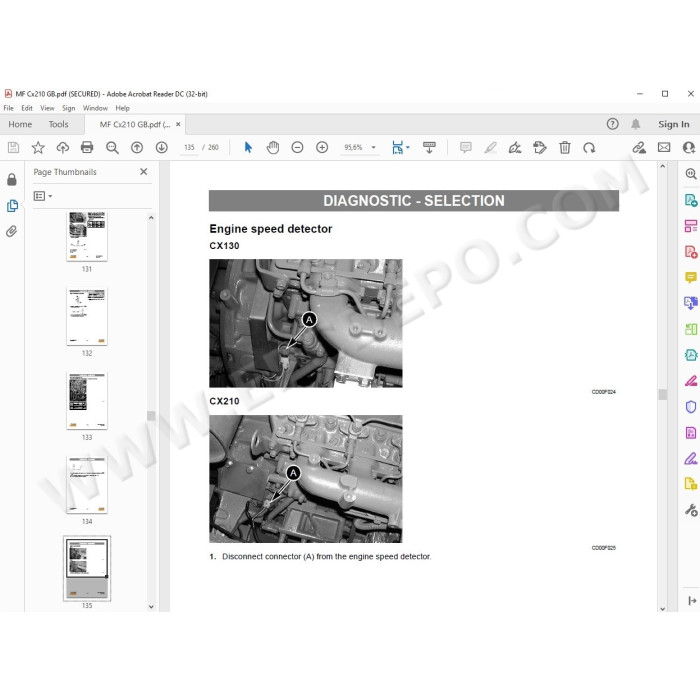700x700 pixels.
Task: Open the Create PDF tool in the right pane
Action: pos(691,252)
